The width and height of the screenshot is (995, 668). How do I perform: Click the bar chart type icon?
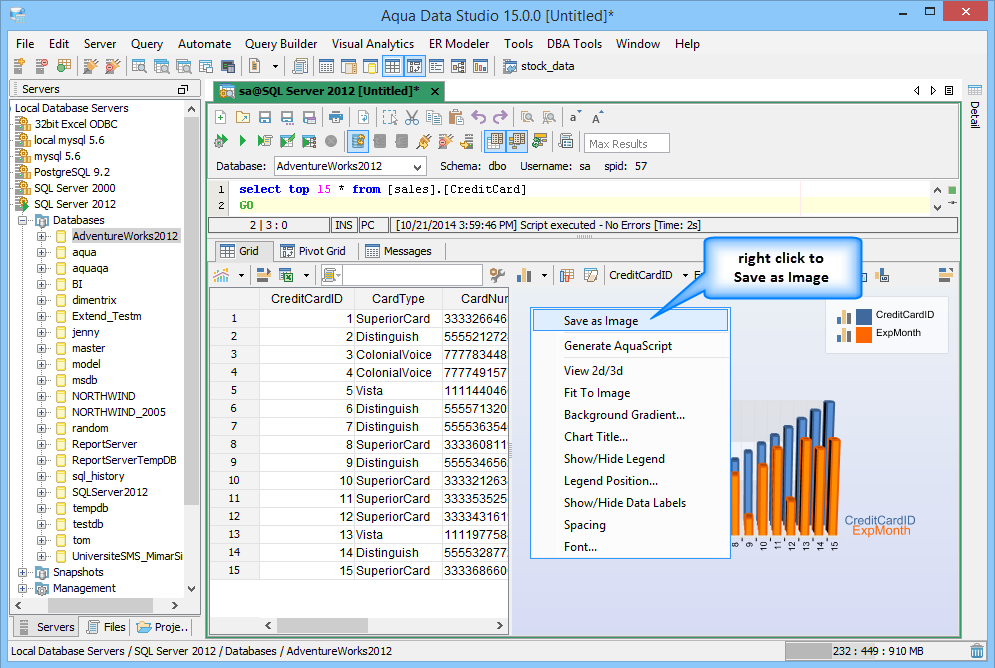point(524,275)
